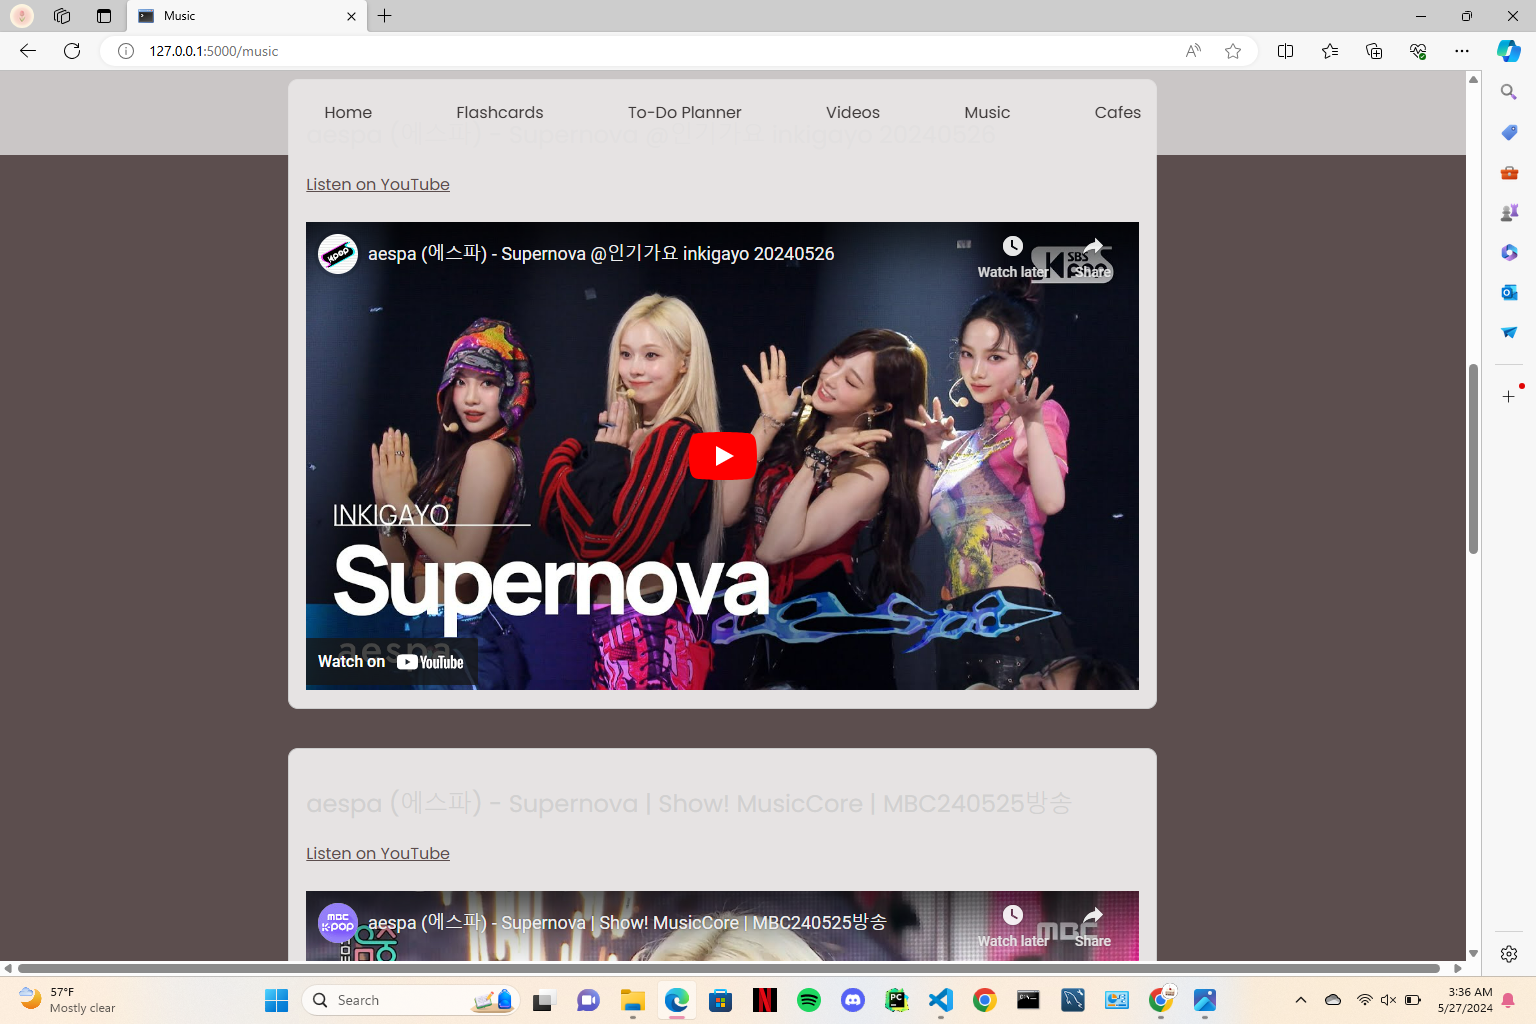1536x1024 pixels.
Task: Show hidden system tray icons
Action: [1301, 1000]
